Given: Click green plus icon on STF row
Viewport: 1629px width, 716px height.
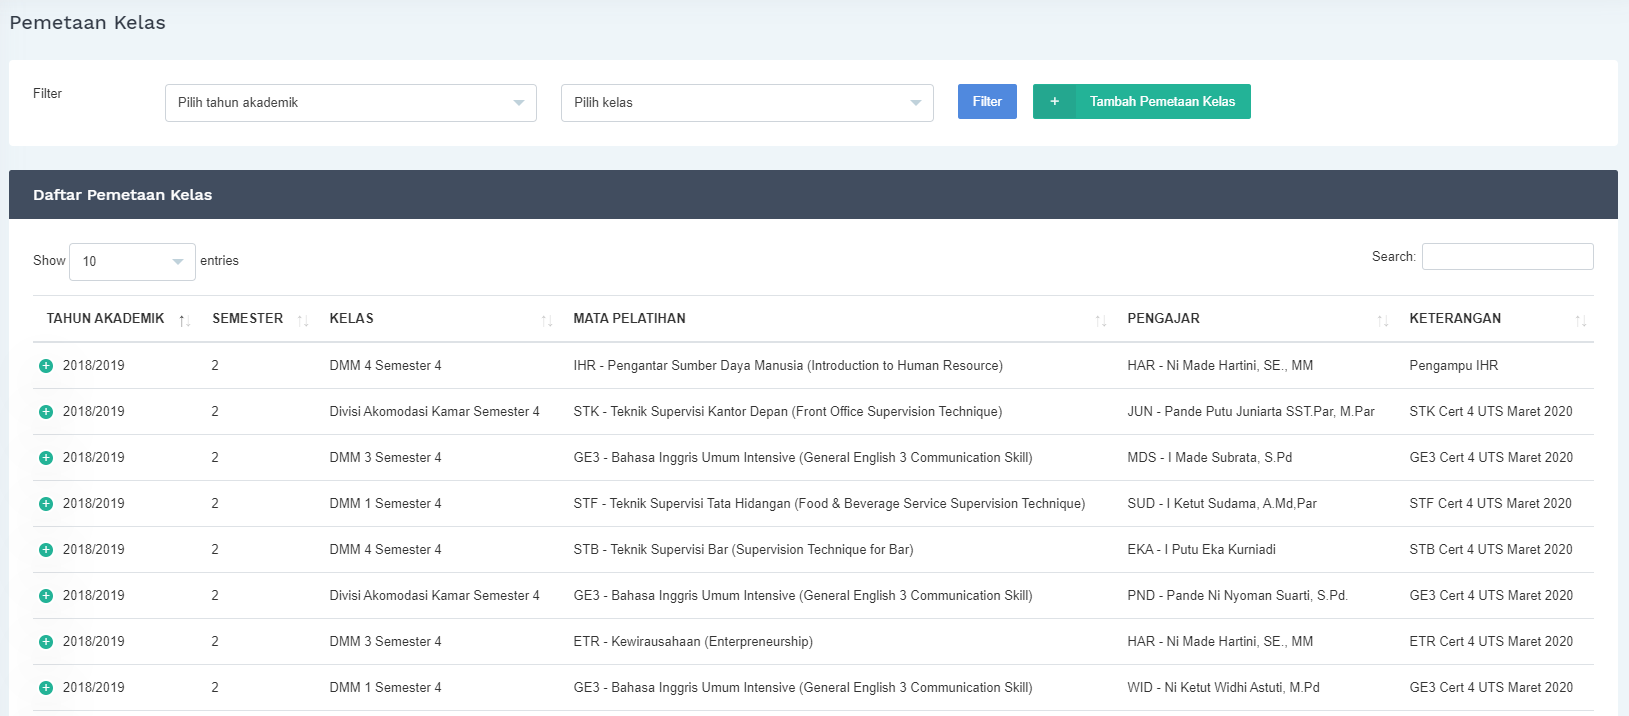Looking at the screenshot, I should (x=46, y=504).
